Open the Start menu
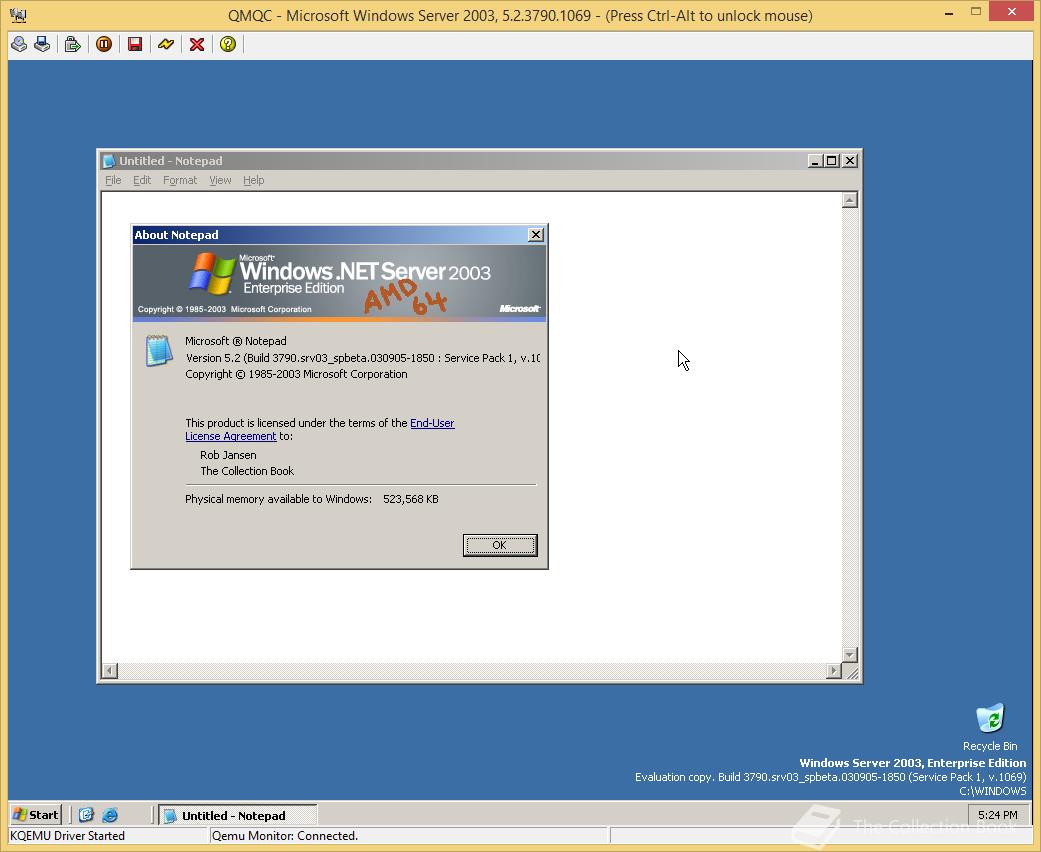Image resolution: width=1041 pixels, height=852 pixels. pos(36,815)
